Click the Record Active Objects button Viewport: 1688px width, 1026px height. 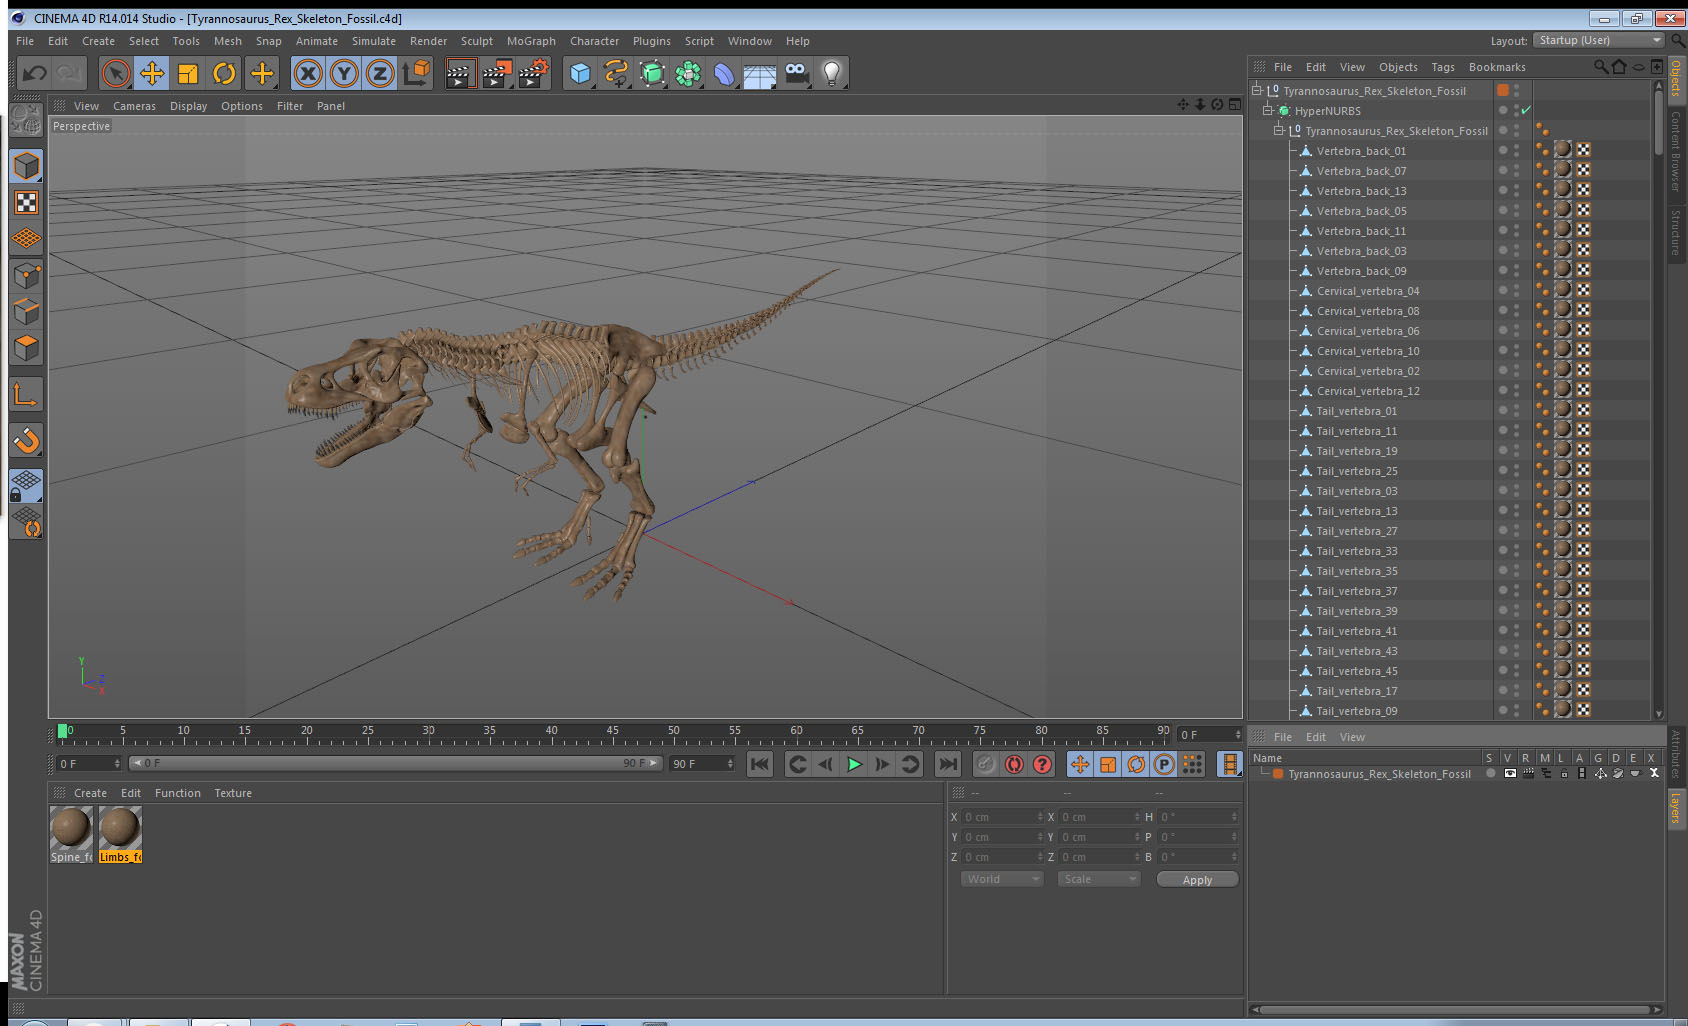point(986,764)
